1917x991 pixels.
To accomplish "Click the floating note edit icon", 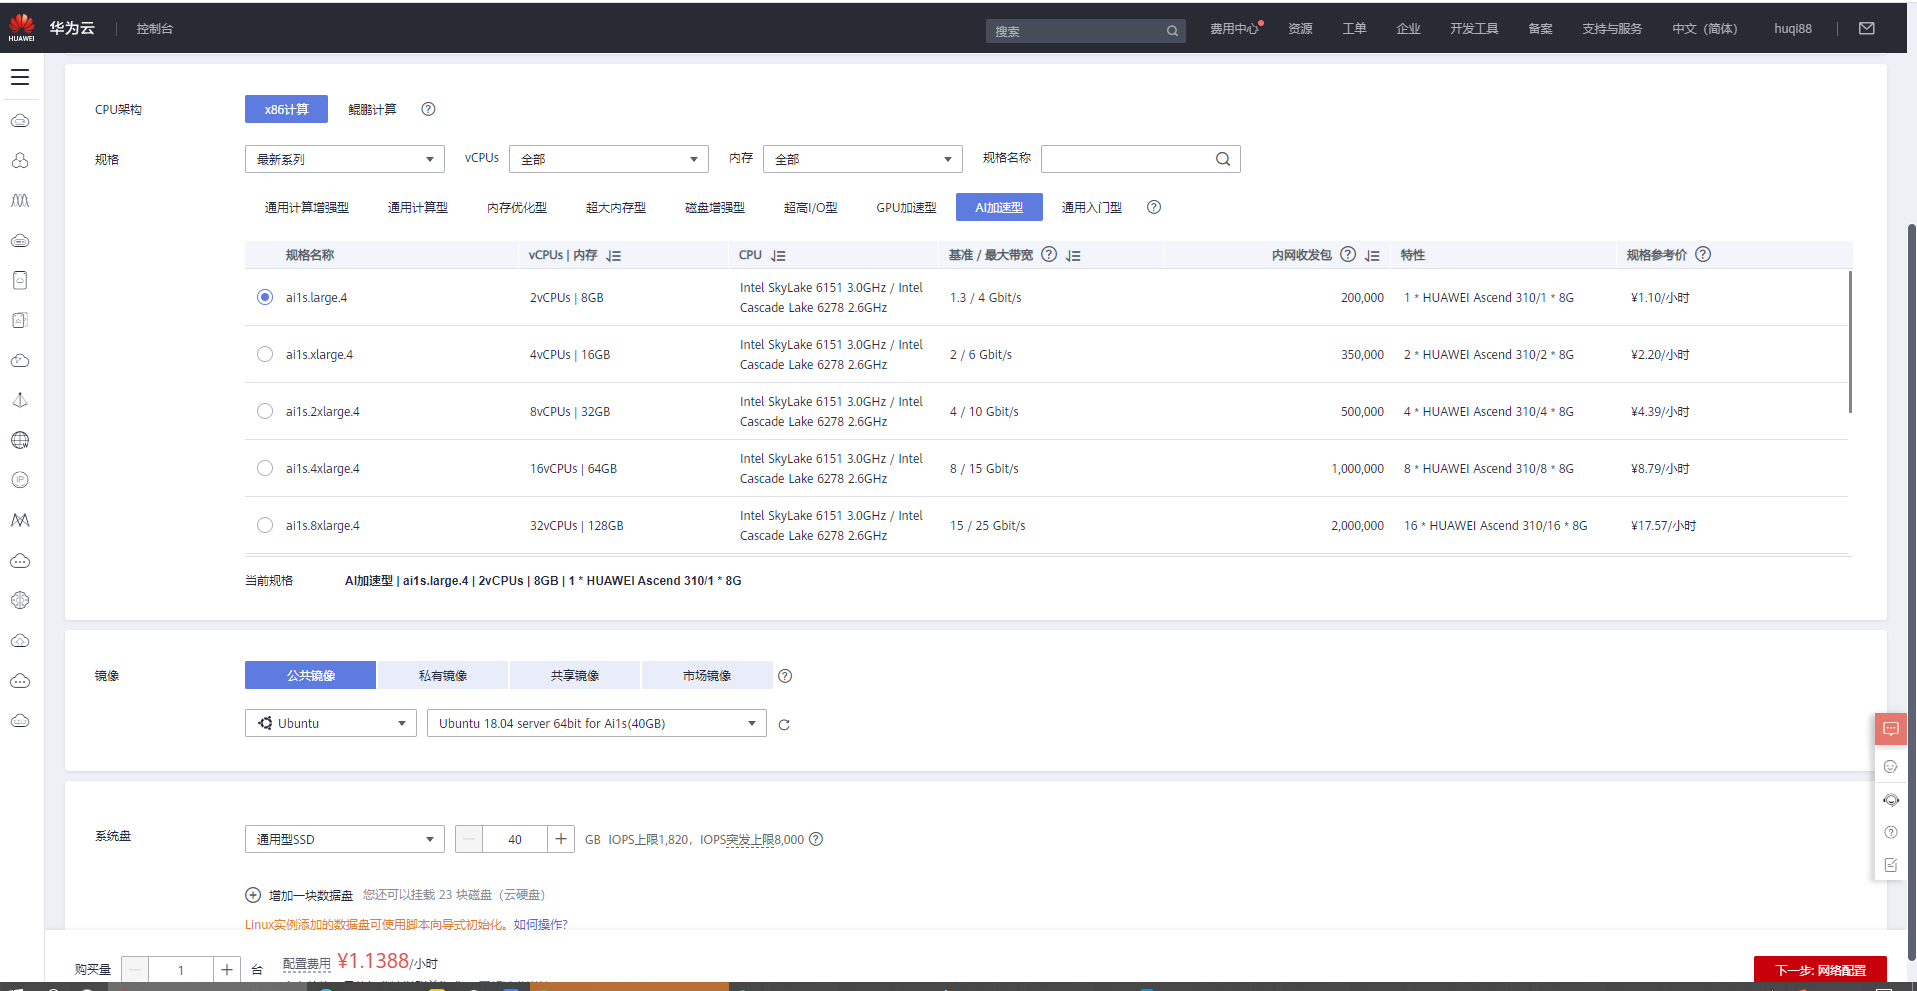I will pyautogui.click(x=1891, y=865).
